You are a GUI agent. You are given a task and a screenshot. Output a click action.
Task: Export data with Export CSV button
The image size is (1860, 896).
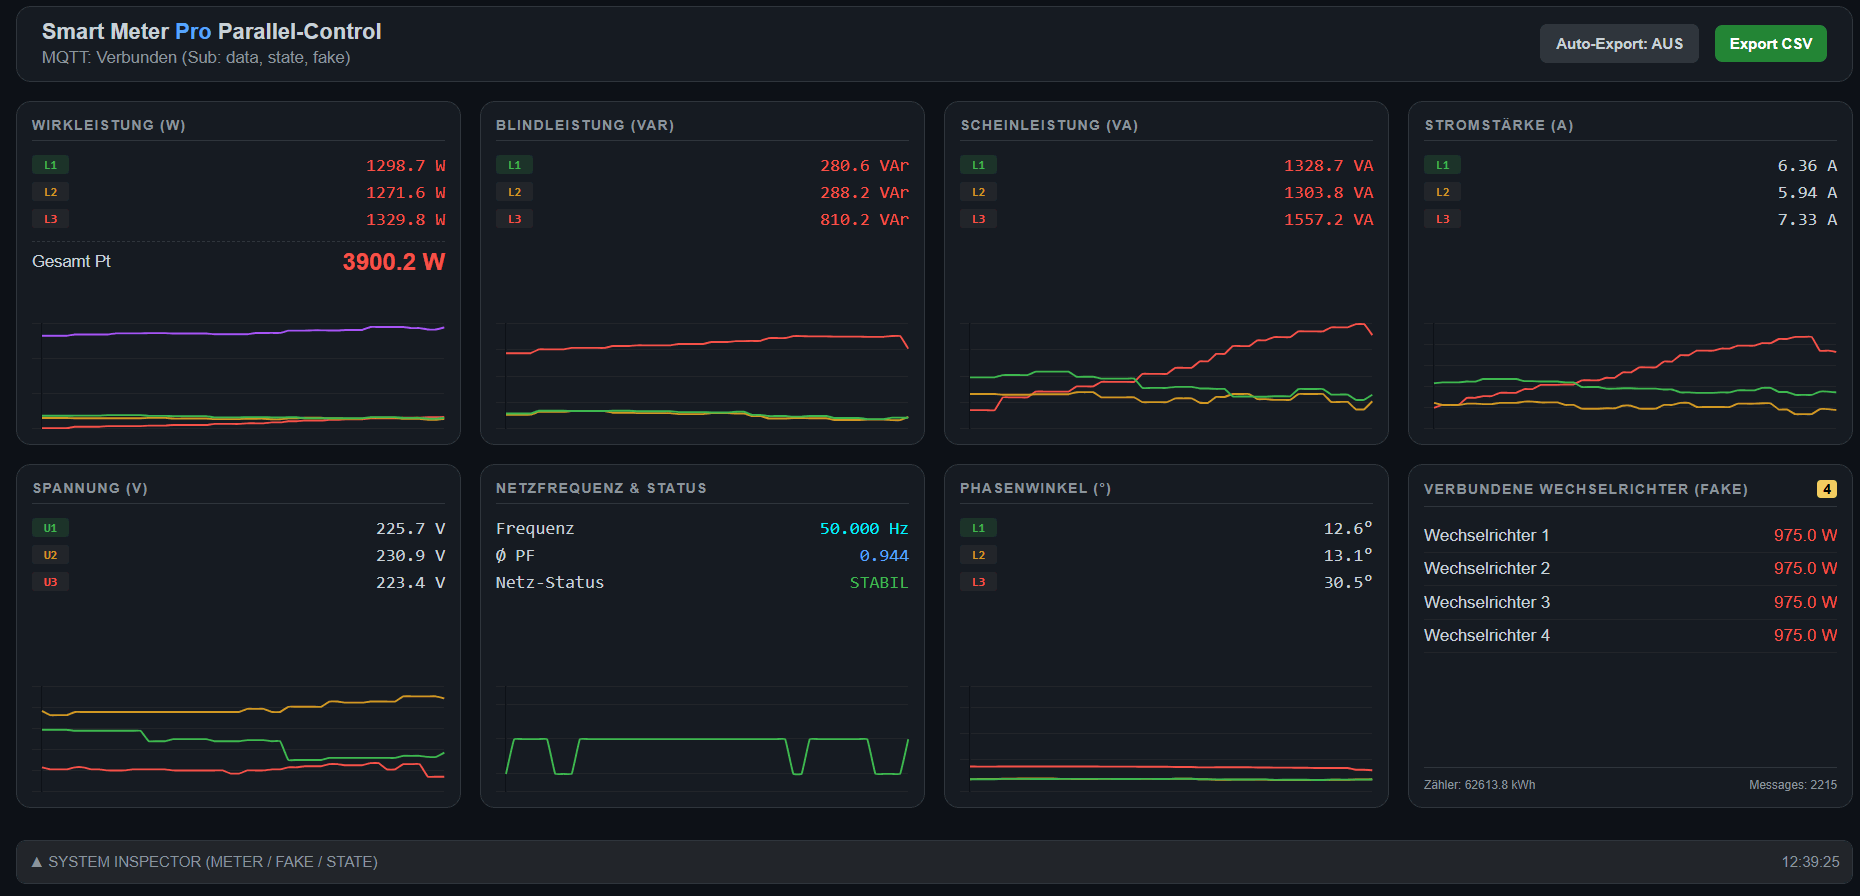click(x=1770, y=44)
